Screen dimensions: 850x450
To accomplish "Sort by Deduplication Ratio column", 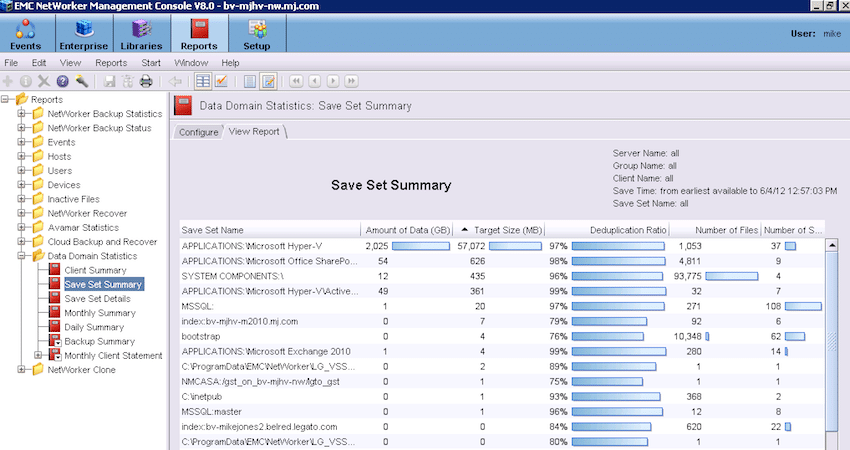I will pos(607,230).
